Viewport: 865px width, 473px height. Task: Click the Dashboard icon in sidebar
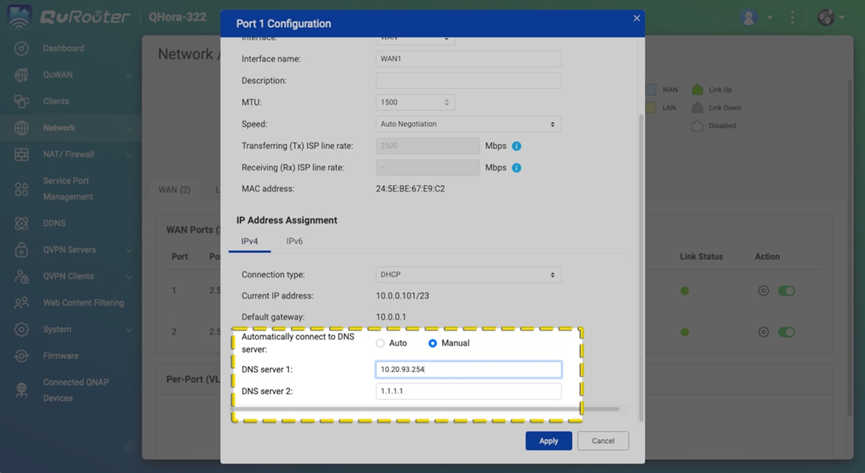(x=21, y=48)
